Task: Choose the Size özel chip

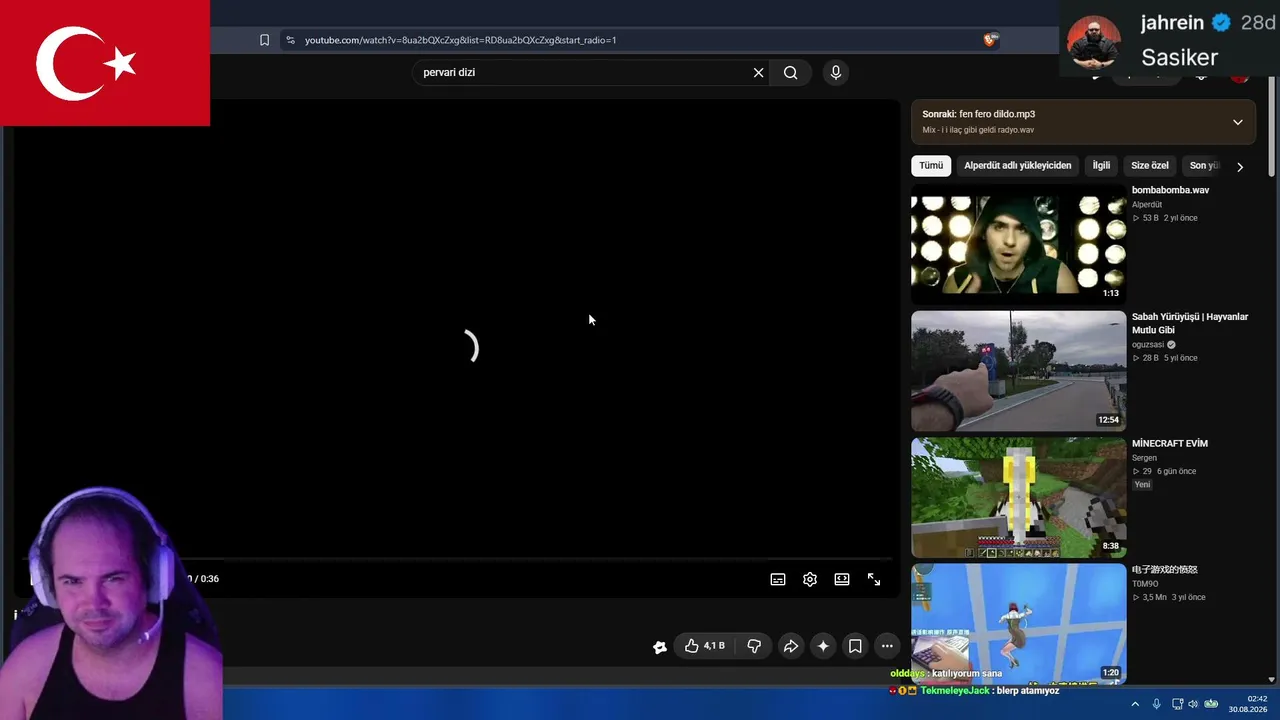Action: click(x=1150, y=166)
